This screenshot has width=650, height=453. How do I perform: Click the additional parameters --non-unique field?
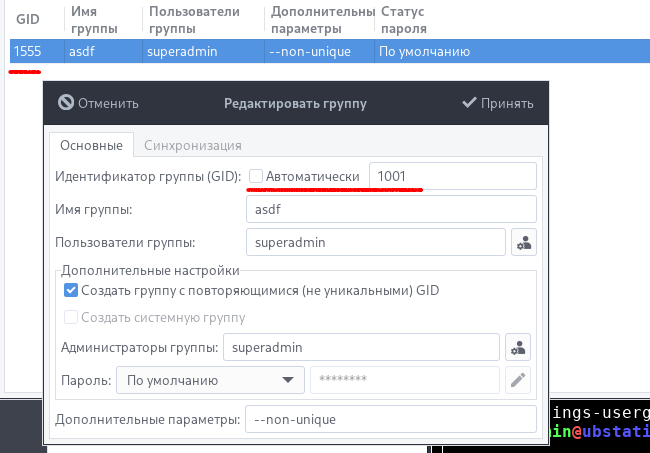pyautogui.click(x=390, y=419)
